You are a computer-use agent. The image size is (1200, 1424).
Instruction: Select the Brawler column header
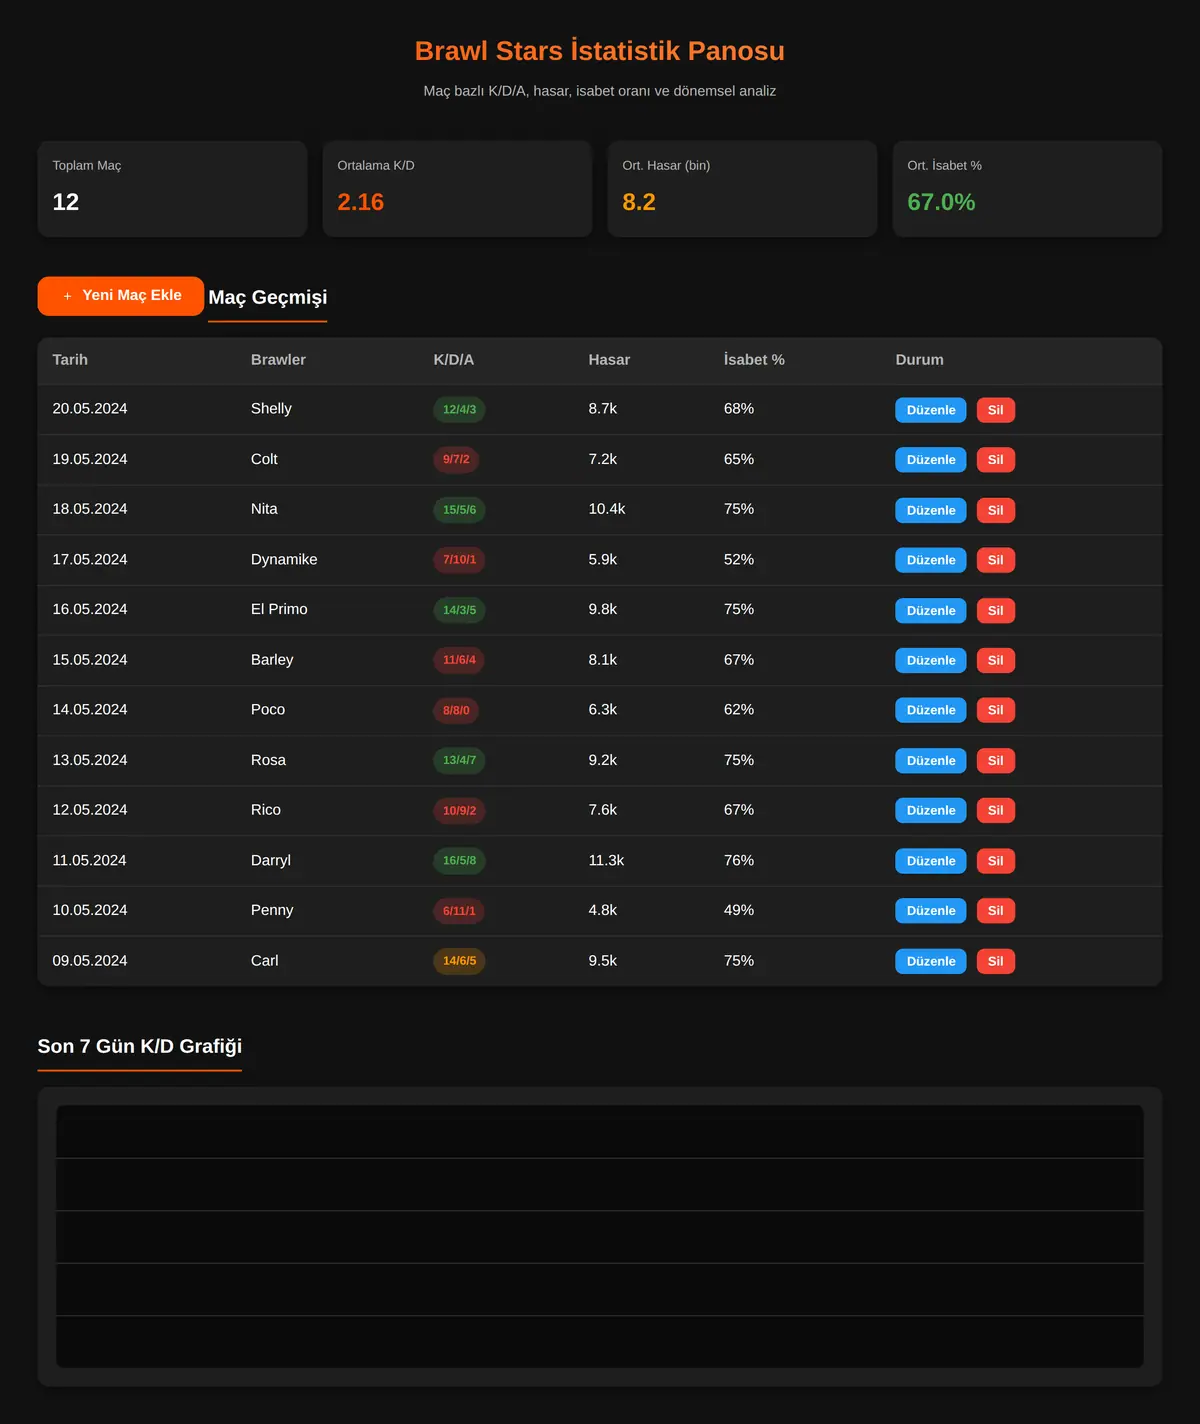[278, 360]
